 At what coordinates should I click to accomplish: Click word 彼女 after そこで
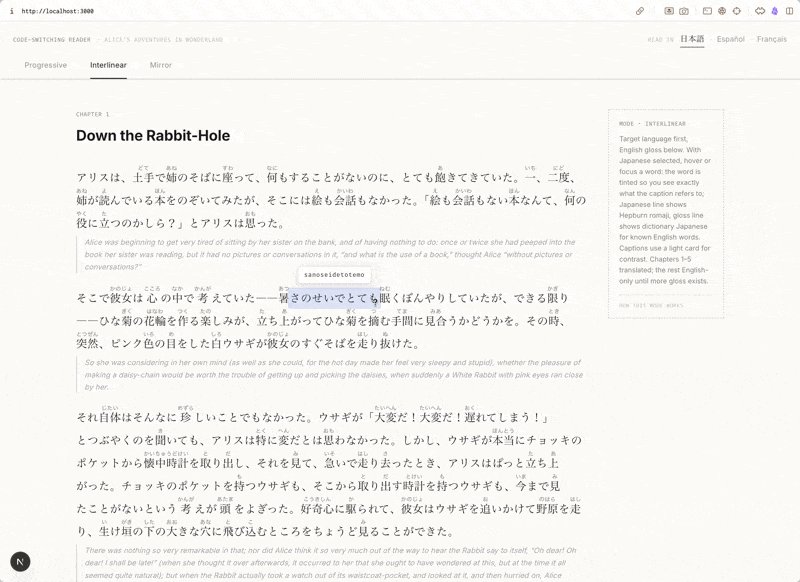pos(121,298)
